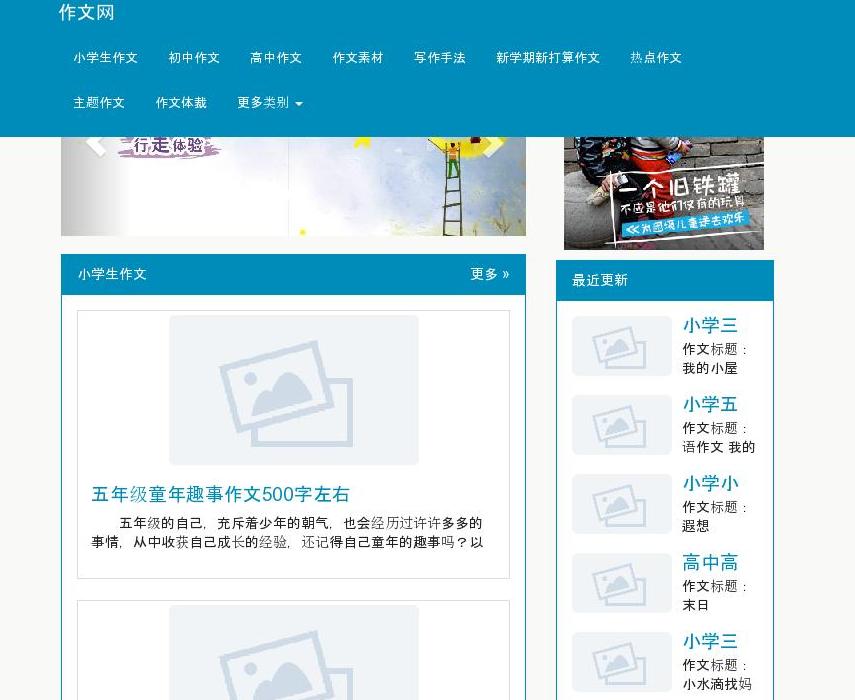Open the 高中高 recent update link
Viewport: 855px width, 700px height.
pos(710,563)
